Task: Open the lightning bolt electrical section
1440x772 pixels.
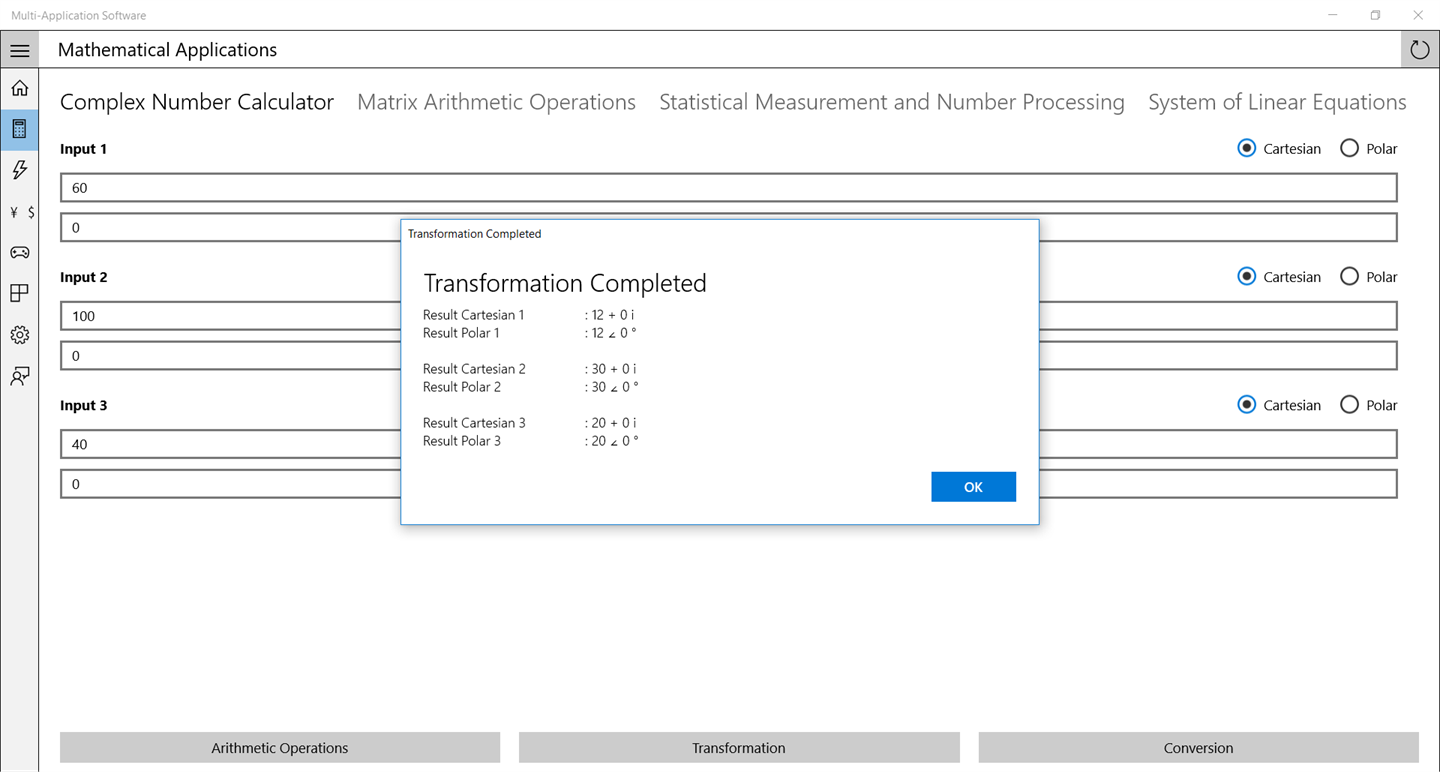Action: (19, 170)
